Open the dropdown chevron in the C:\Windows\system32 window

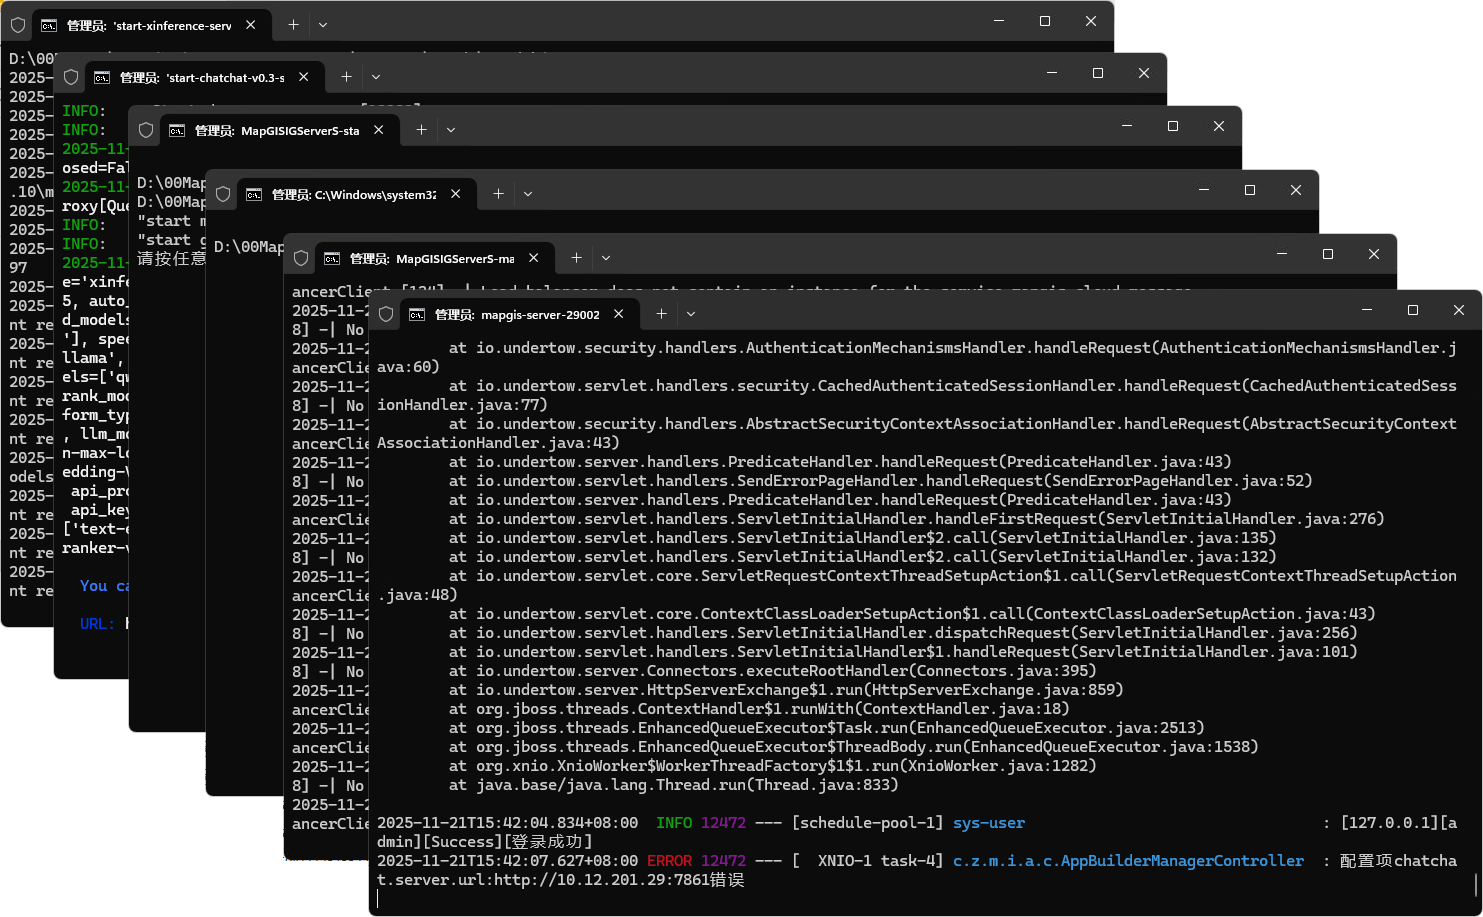tap(528, 194)
